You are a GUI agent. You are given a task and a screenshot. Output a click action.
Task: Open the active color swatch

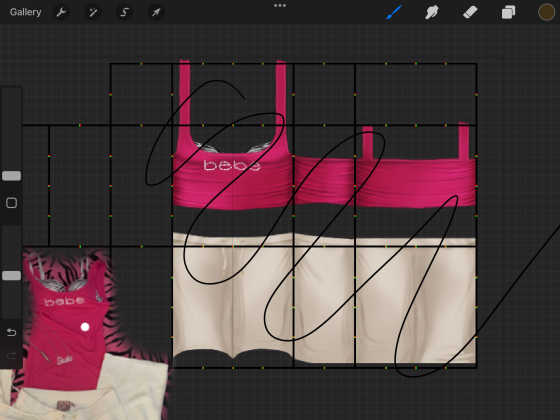tap(546, 12)
